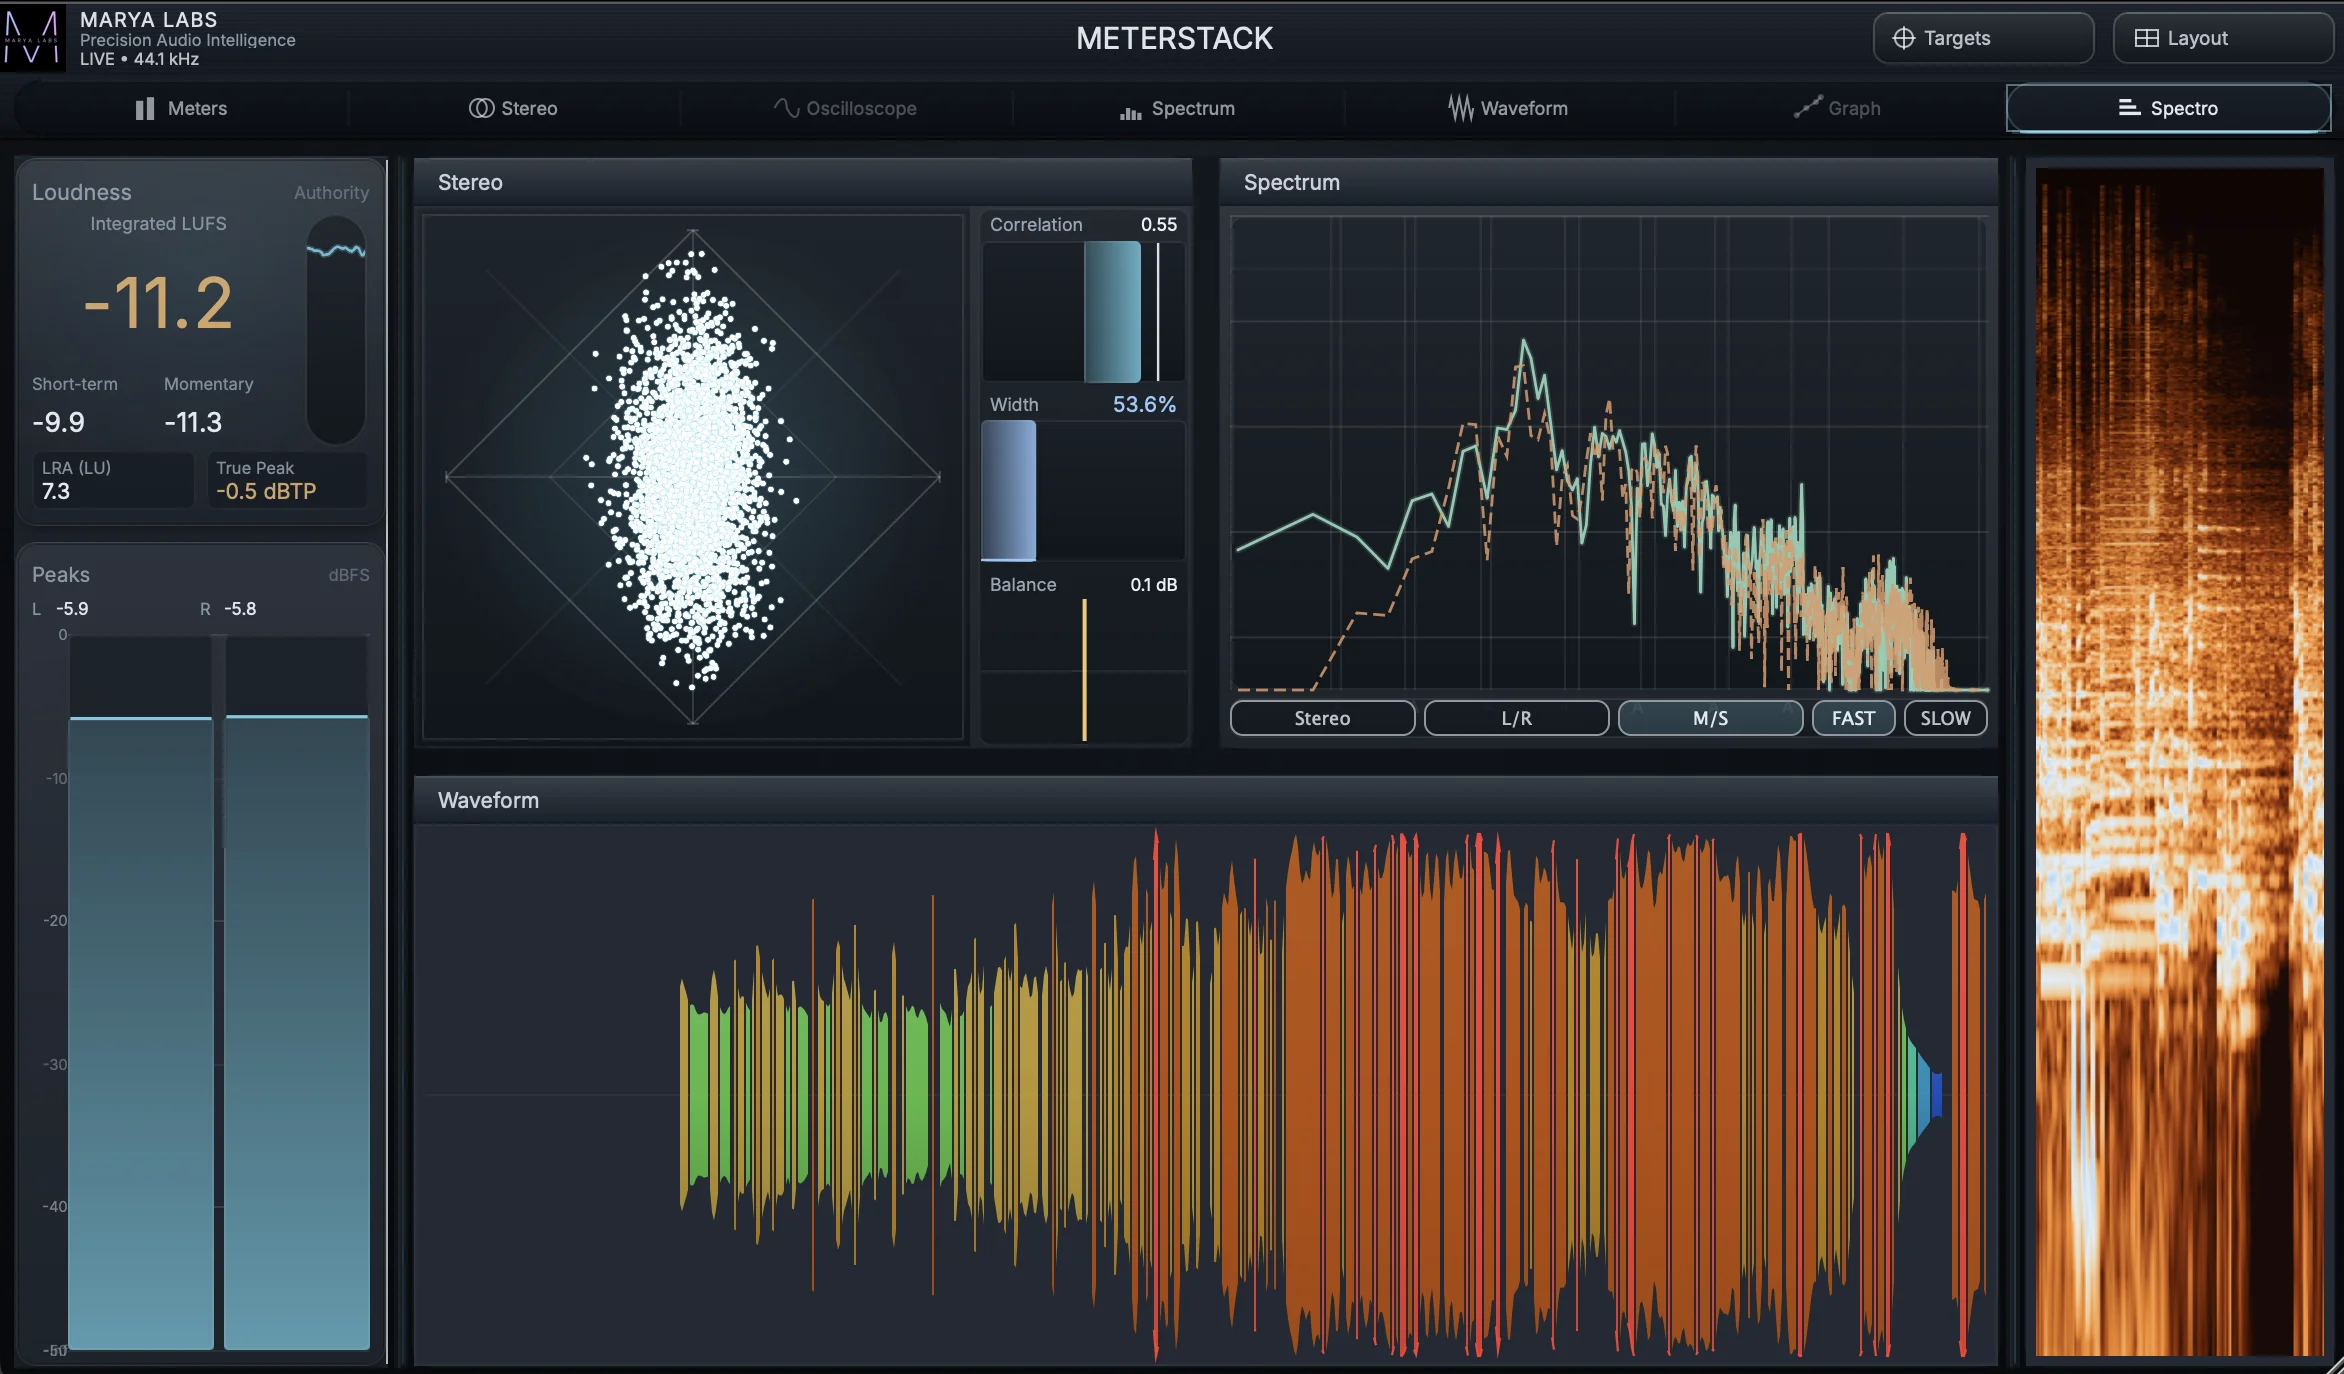
Task: Select L/R spectrum mode button
Action: (x=1515, y=718)
